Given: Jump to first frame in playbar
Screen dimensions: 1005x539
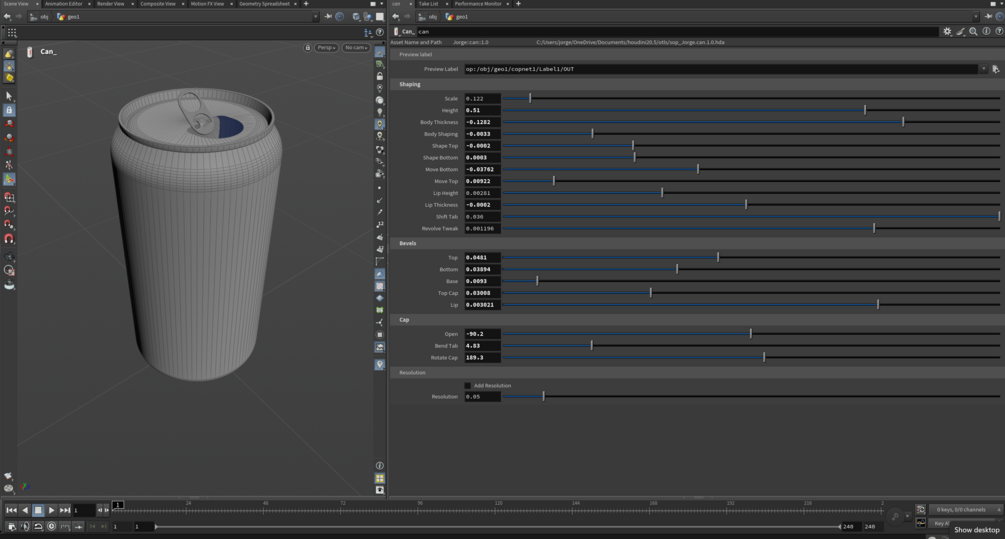Looking at the screenshot, I should coord(11,510).
